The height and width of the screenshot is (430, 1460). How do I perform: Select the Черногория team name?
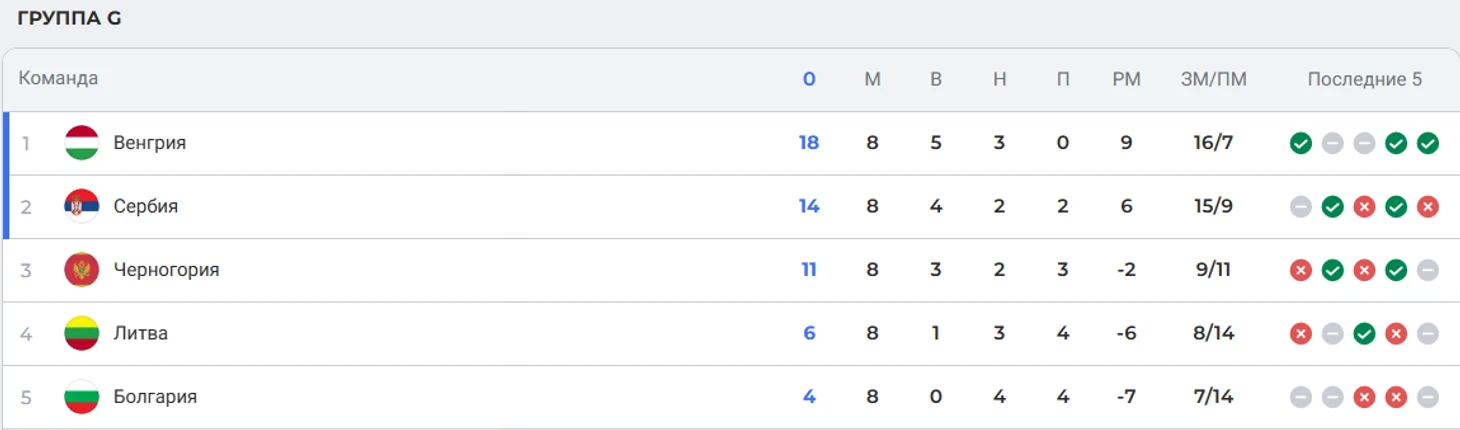coord(166,270)
